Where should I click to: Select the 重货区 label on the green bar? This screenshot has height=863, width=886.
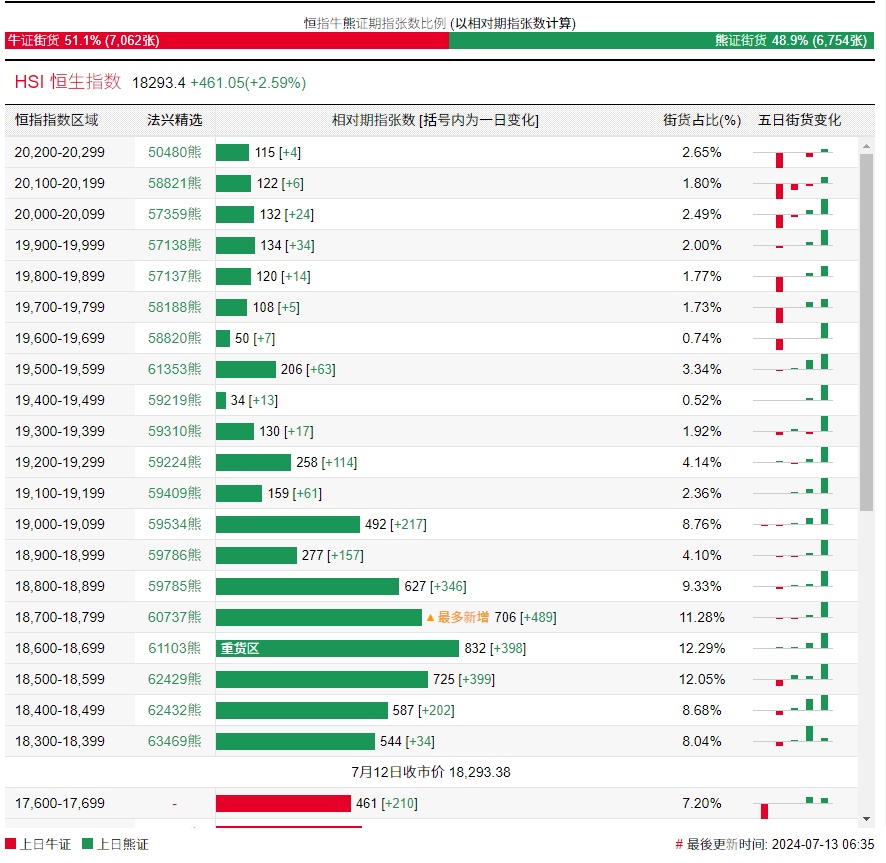point(240,649)
